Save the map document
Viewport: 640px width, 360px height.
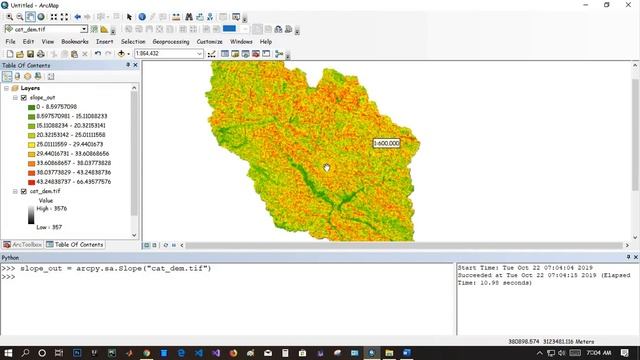pyautogui.click(x=30, y=54)
